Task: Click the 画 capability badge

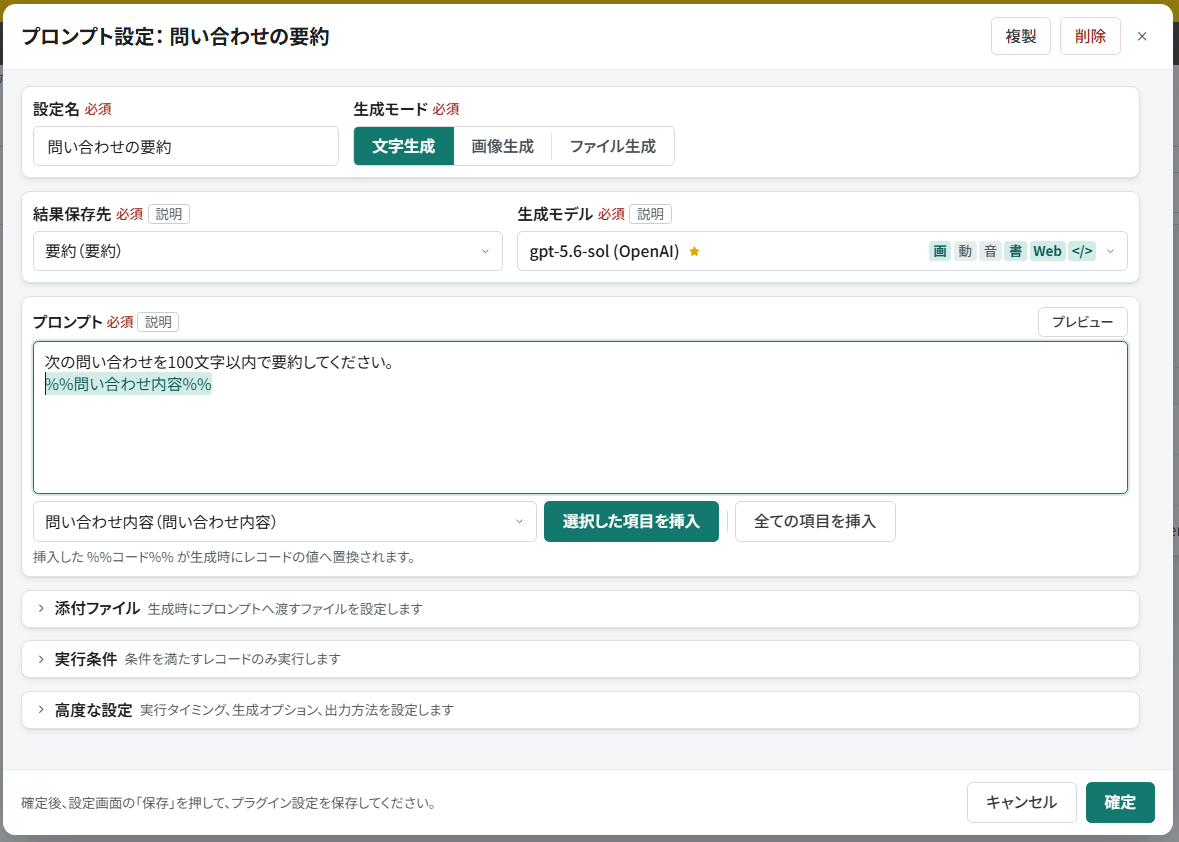Action: coord(940,251)
